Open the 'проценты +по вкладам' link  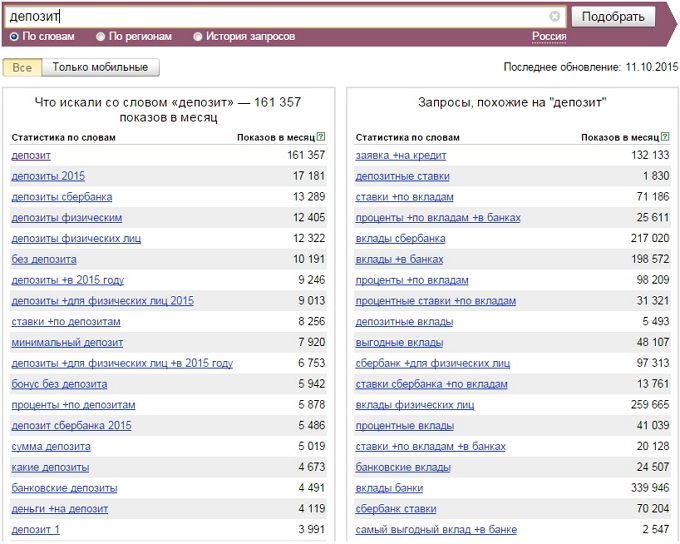412,280
